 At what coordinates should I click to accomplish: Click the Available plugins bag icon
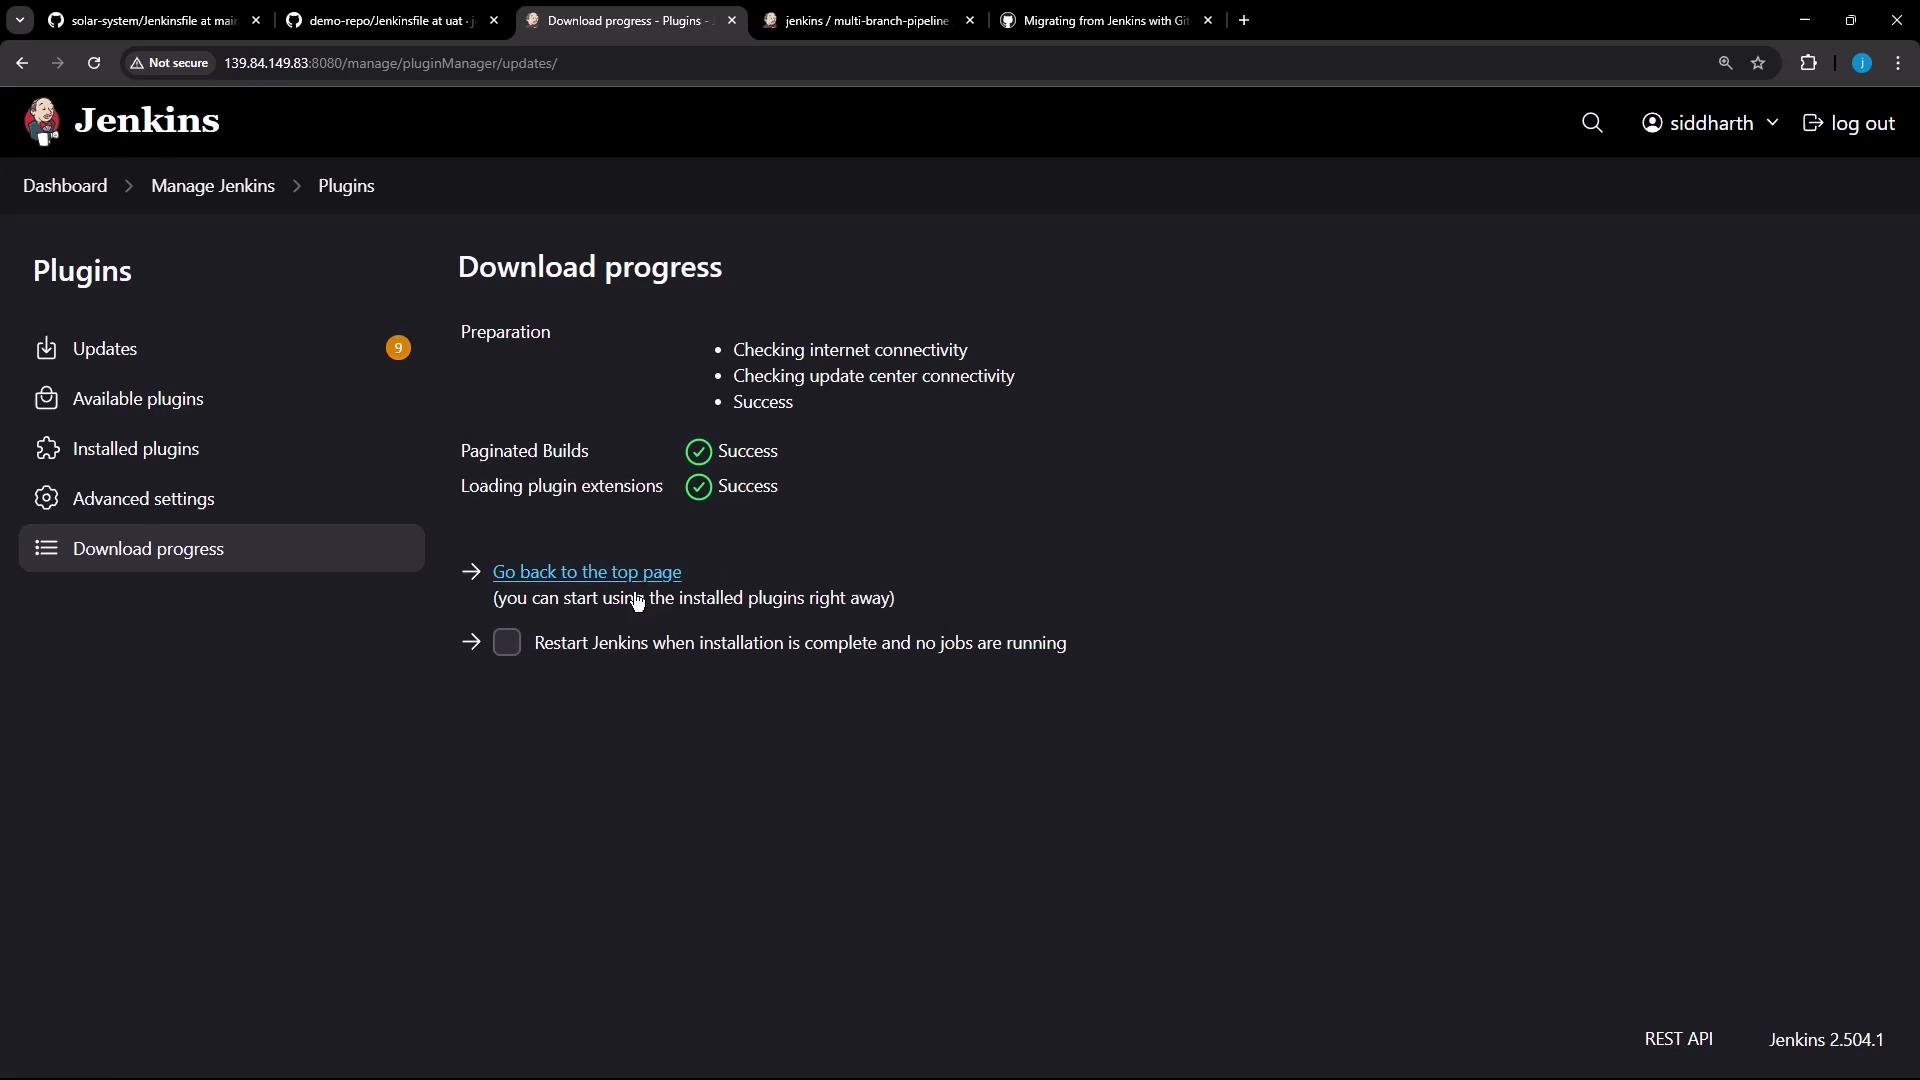point(46,399)
